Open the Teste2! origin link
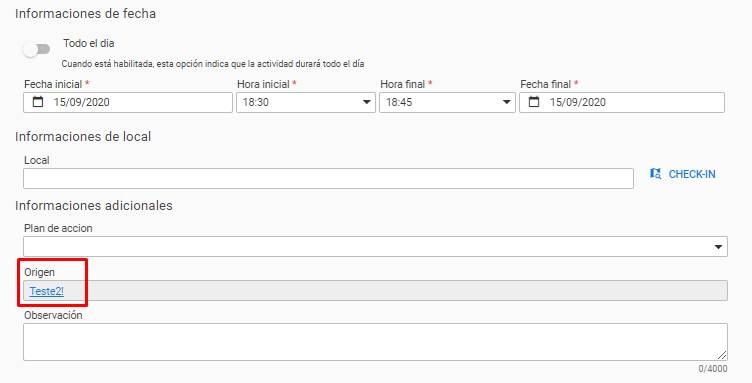Image resolution: width=752 pixels, height=383 pixels. tap(47, 291)
